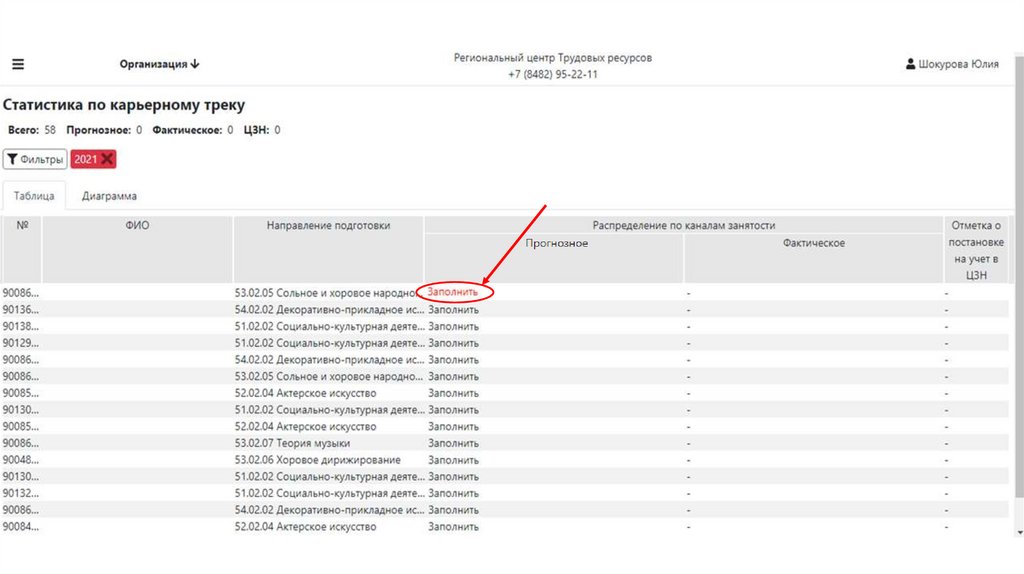Click the user icon beside Шокурова Юлия
The width and height of the screenshot is (1024, 574).
910,64
